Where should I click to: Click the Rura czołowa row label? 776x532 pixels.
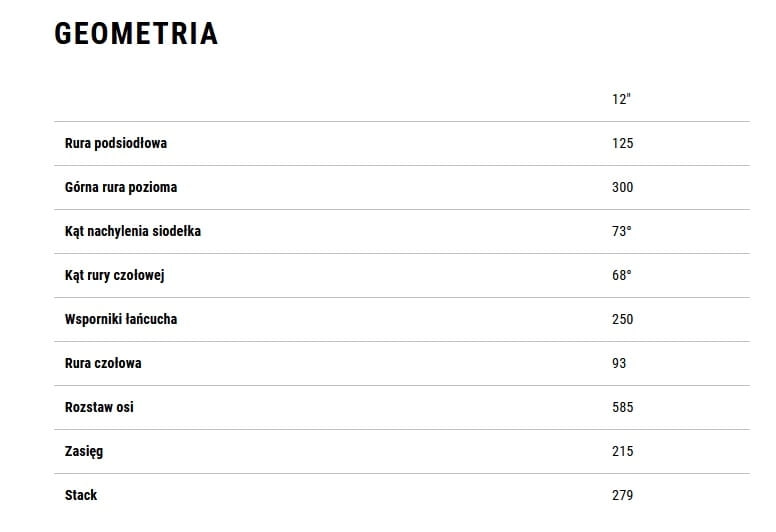[103, 363]
